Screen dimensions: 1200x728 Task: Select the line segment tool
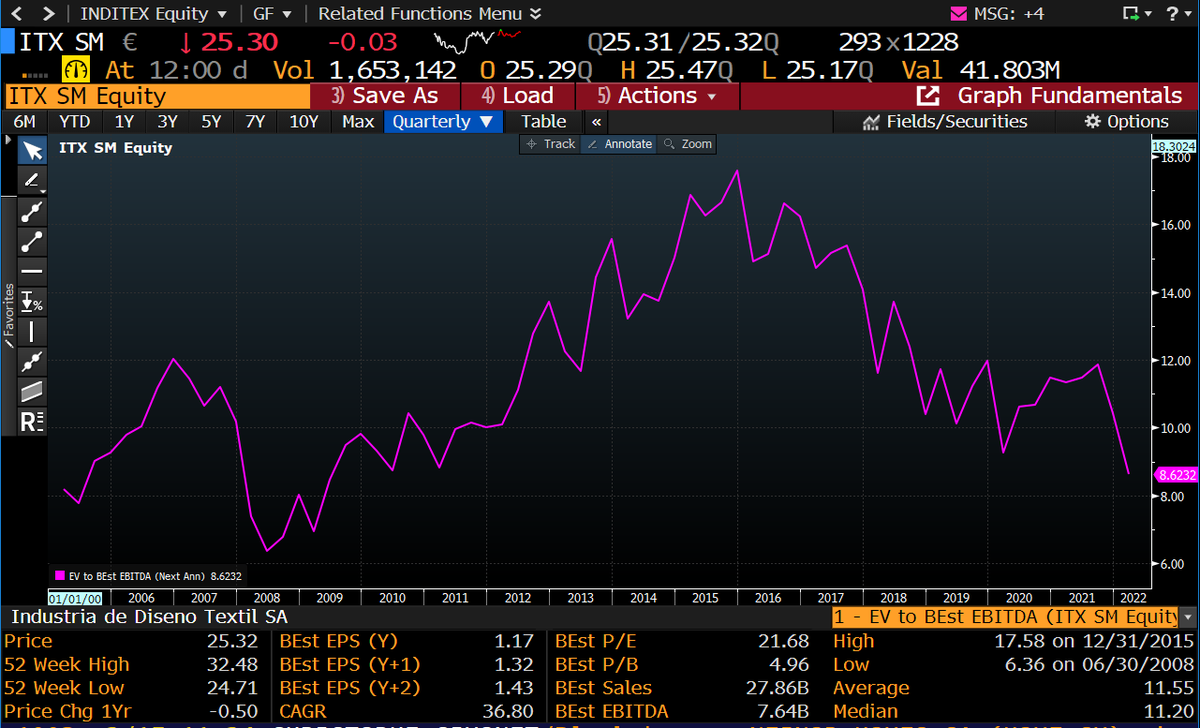pos(33,241)
